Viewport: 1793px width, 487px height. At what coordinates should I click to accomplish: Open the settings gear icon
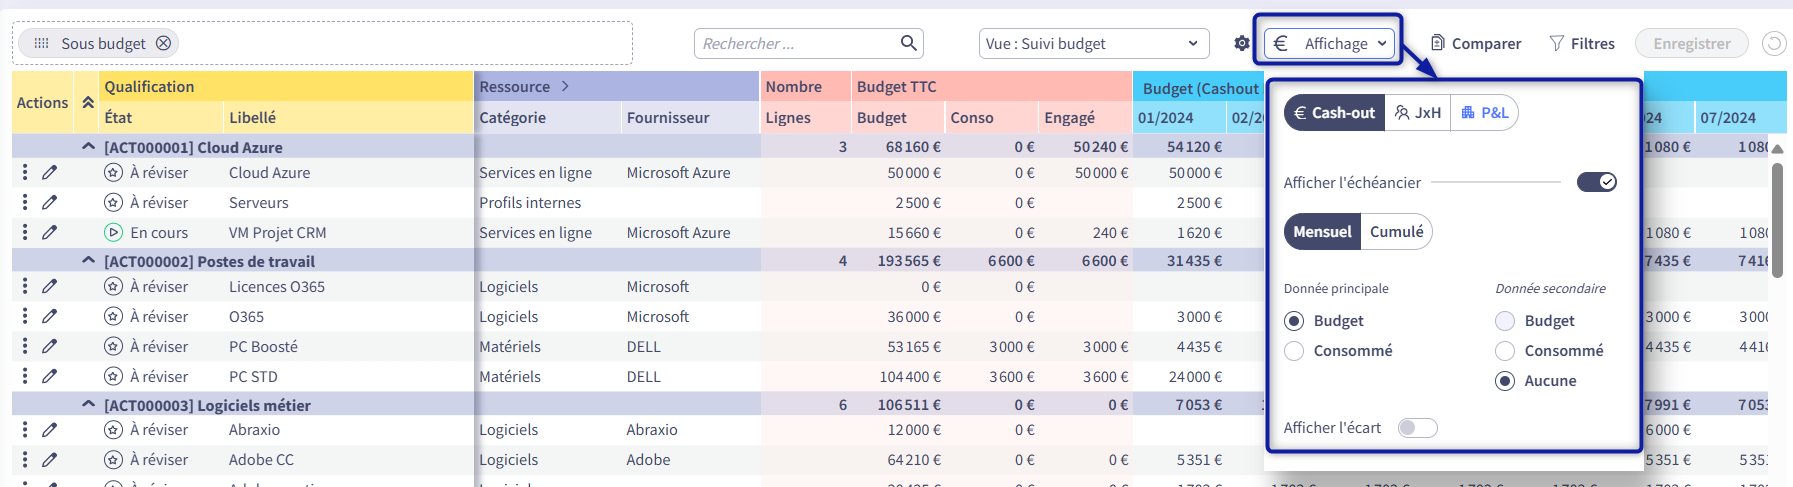coord(1241,43)
